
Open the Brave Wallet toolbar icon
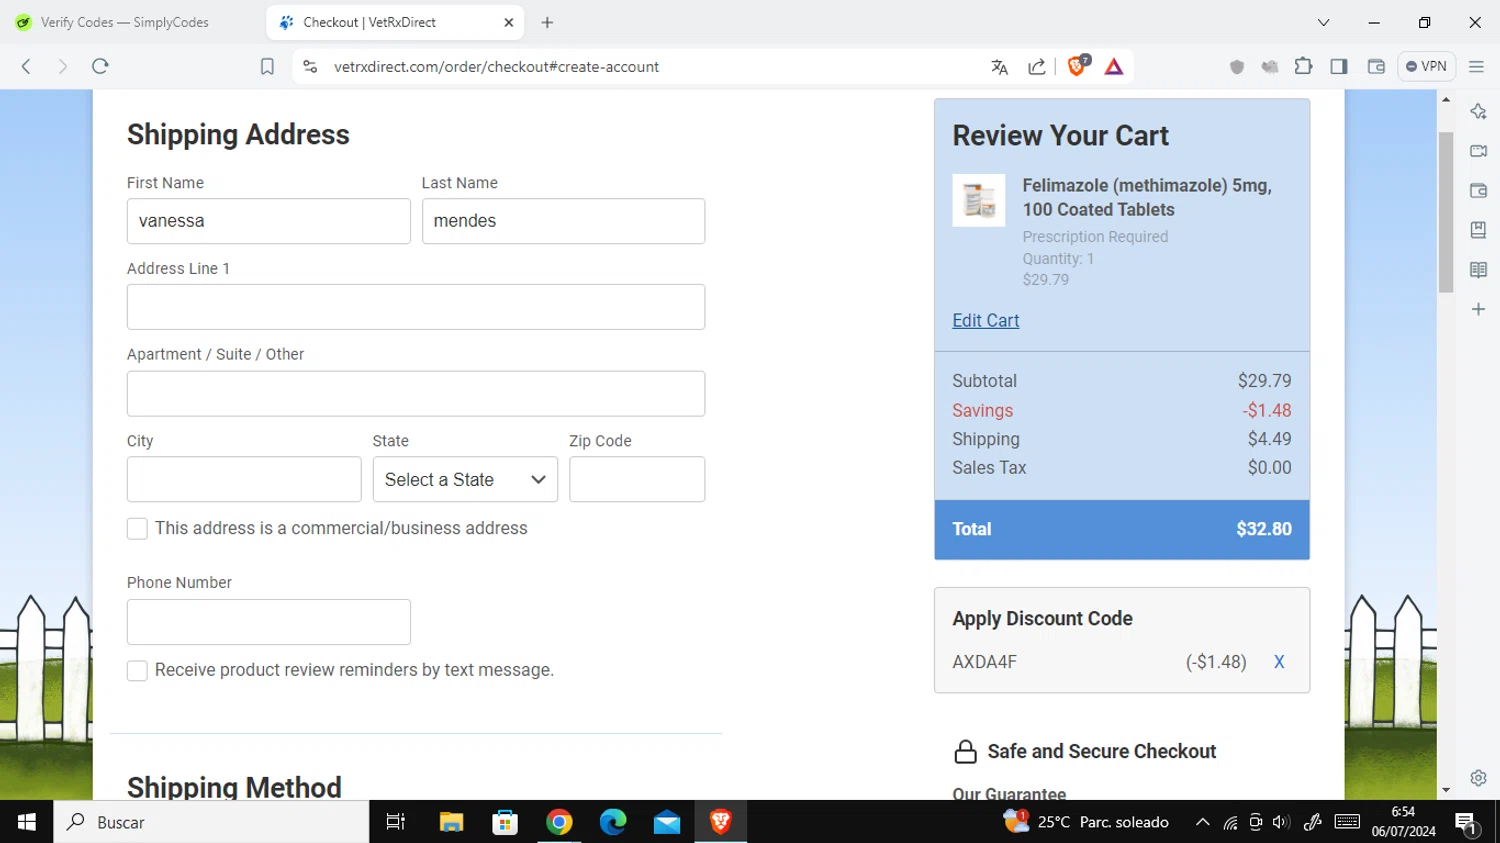pos(1376,67)
